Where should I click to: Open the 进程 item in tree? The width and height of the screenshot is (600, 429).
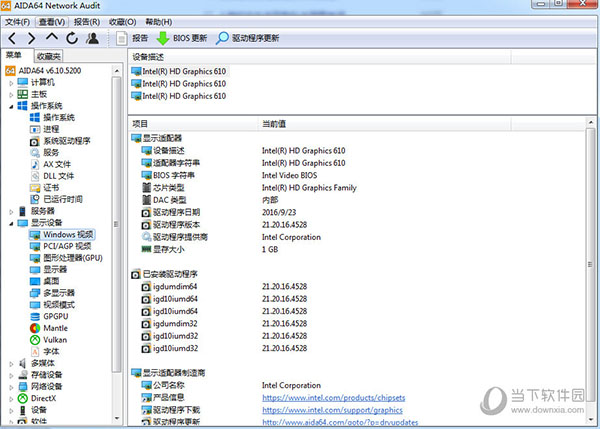click(45, 129)
